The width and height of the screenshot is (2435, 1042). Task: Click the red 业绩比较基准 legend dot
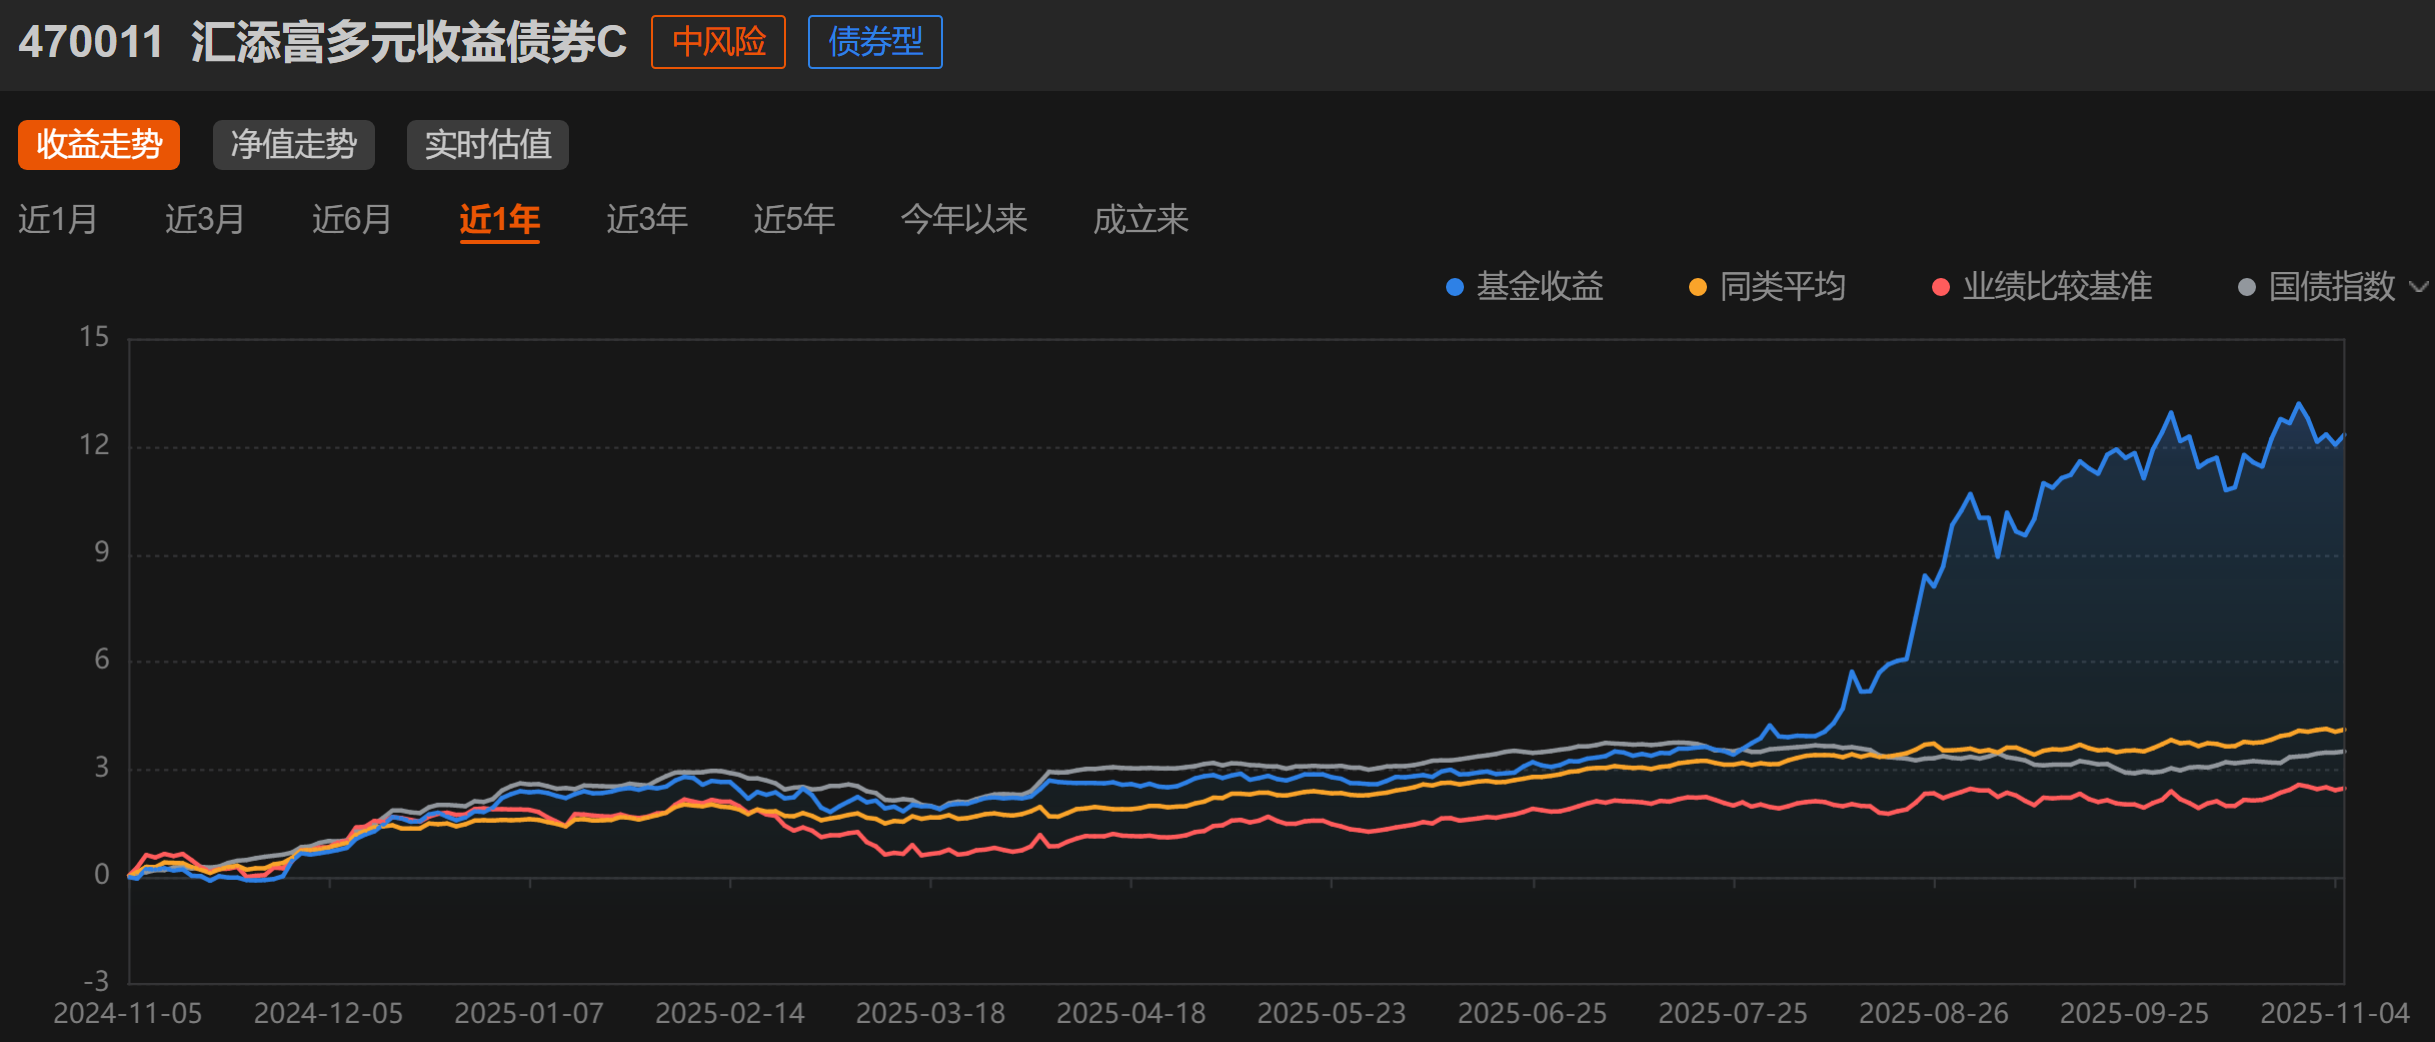(x=1941, y=288)
